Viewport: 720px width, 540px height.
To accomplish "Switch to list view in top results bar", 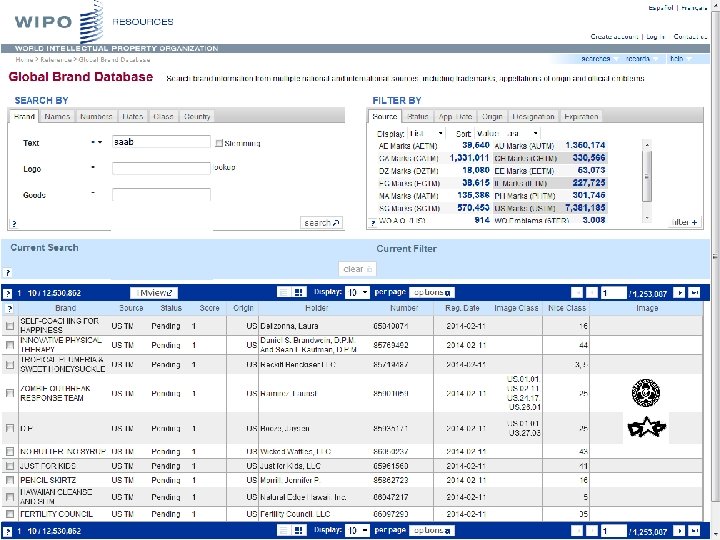I will coord(284,292).
